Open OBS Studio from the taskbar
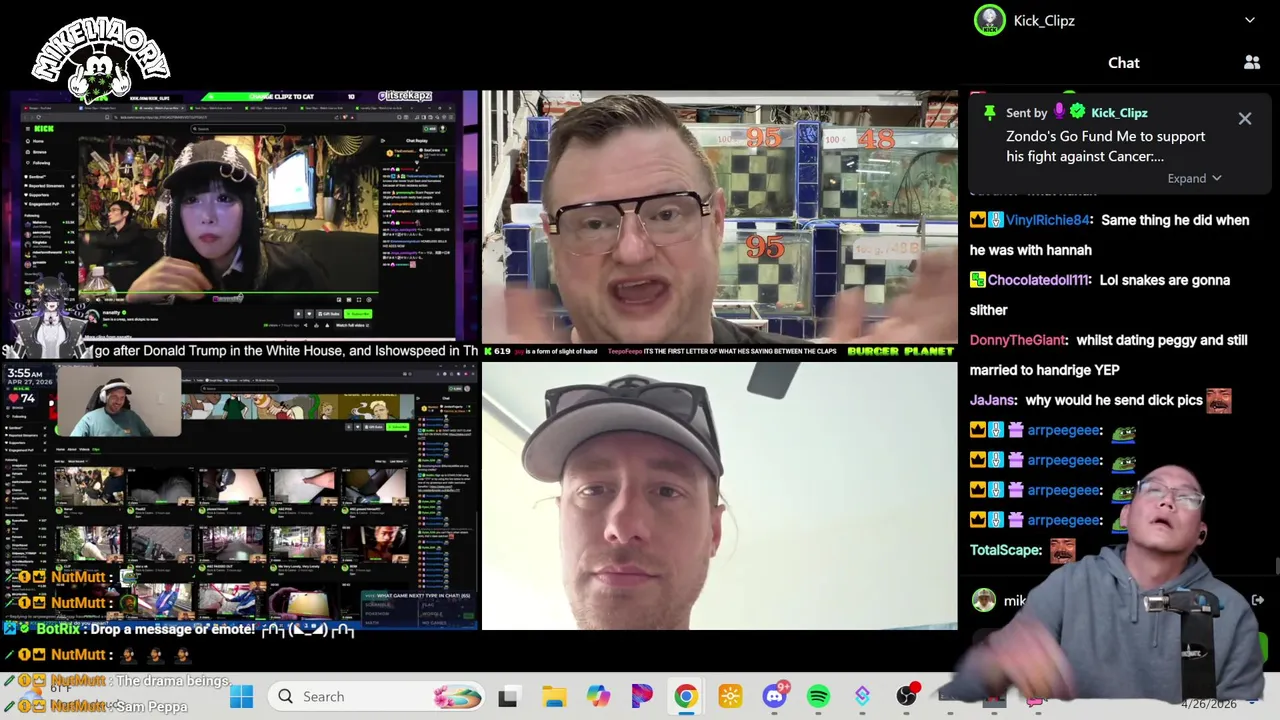Image resolution: width=1280 pixels, height=720 pixels. [x=907, y=696]
